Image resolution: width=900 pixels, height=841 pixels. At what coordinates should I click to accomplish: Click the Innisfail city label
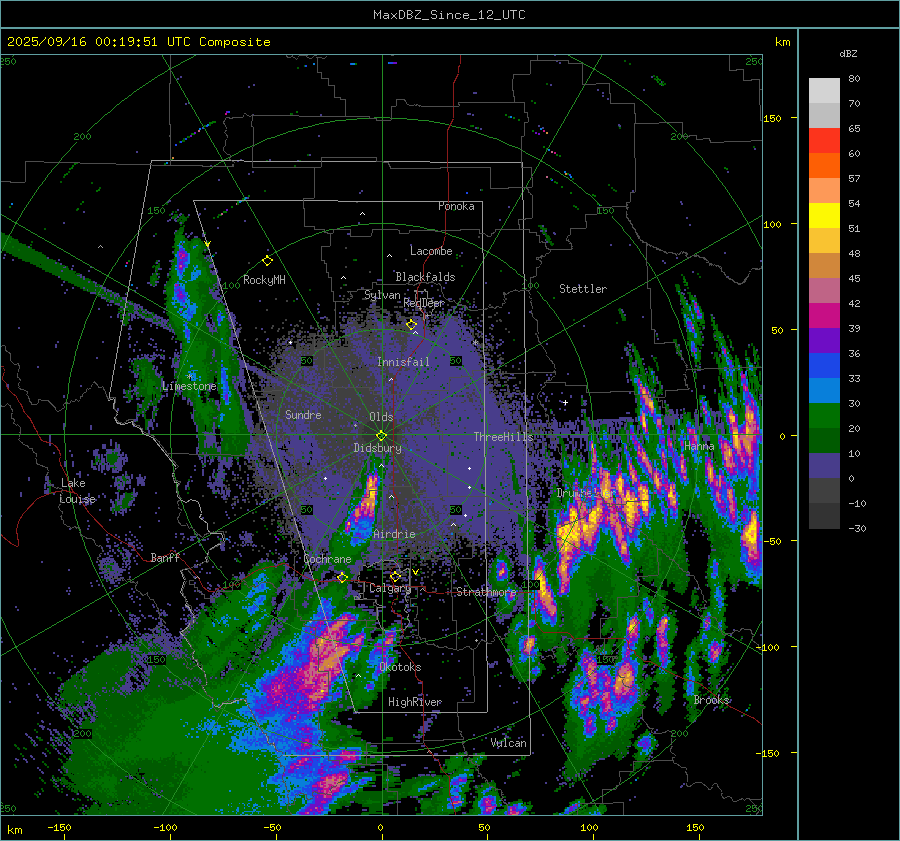click(403, 362)
